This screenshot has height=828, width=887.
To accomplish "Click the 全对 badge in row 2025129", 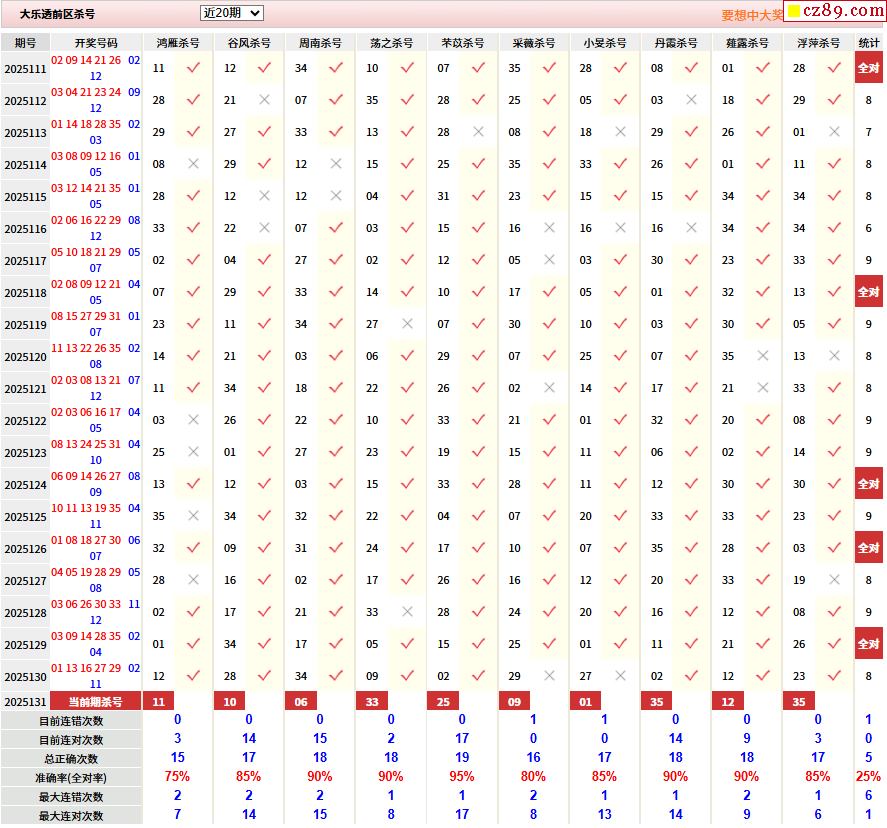I will [868, 644].
